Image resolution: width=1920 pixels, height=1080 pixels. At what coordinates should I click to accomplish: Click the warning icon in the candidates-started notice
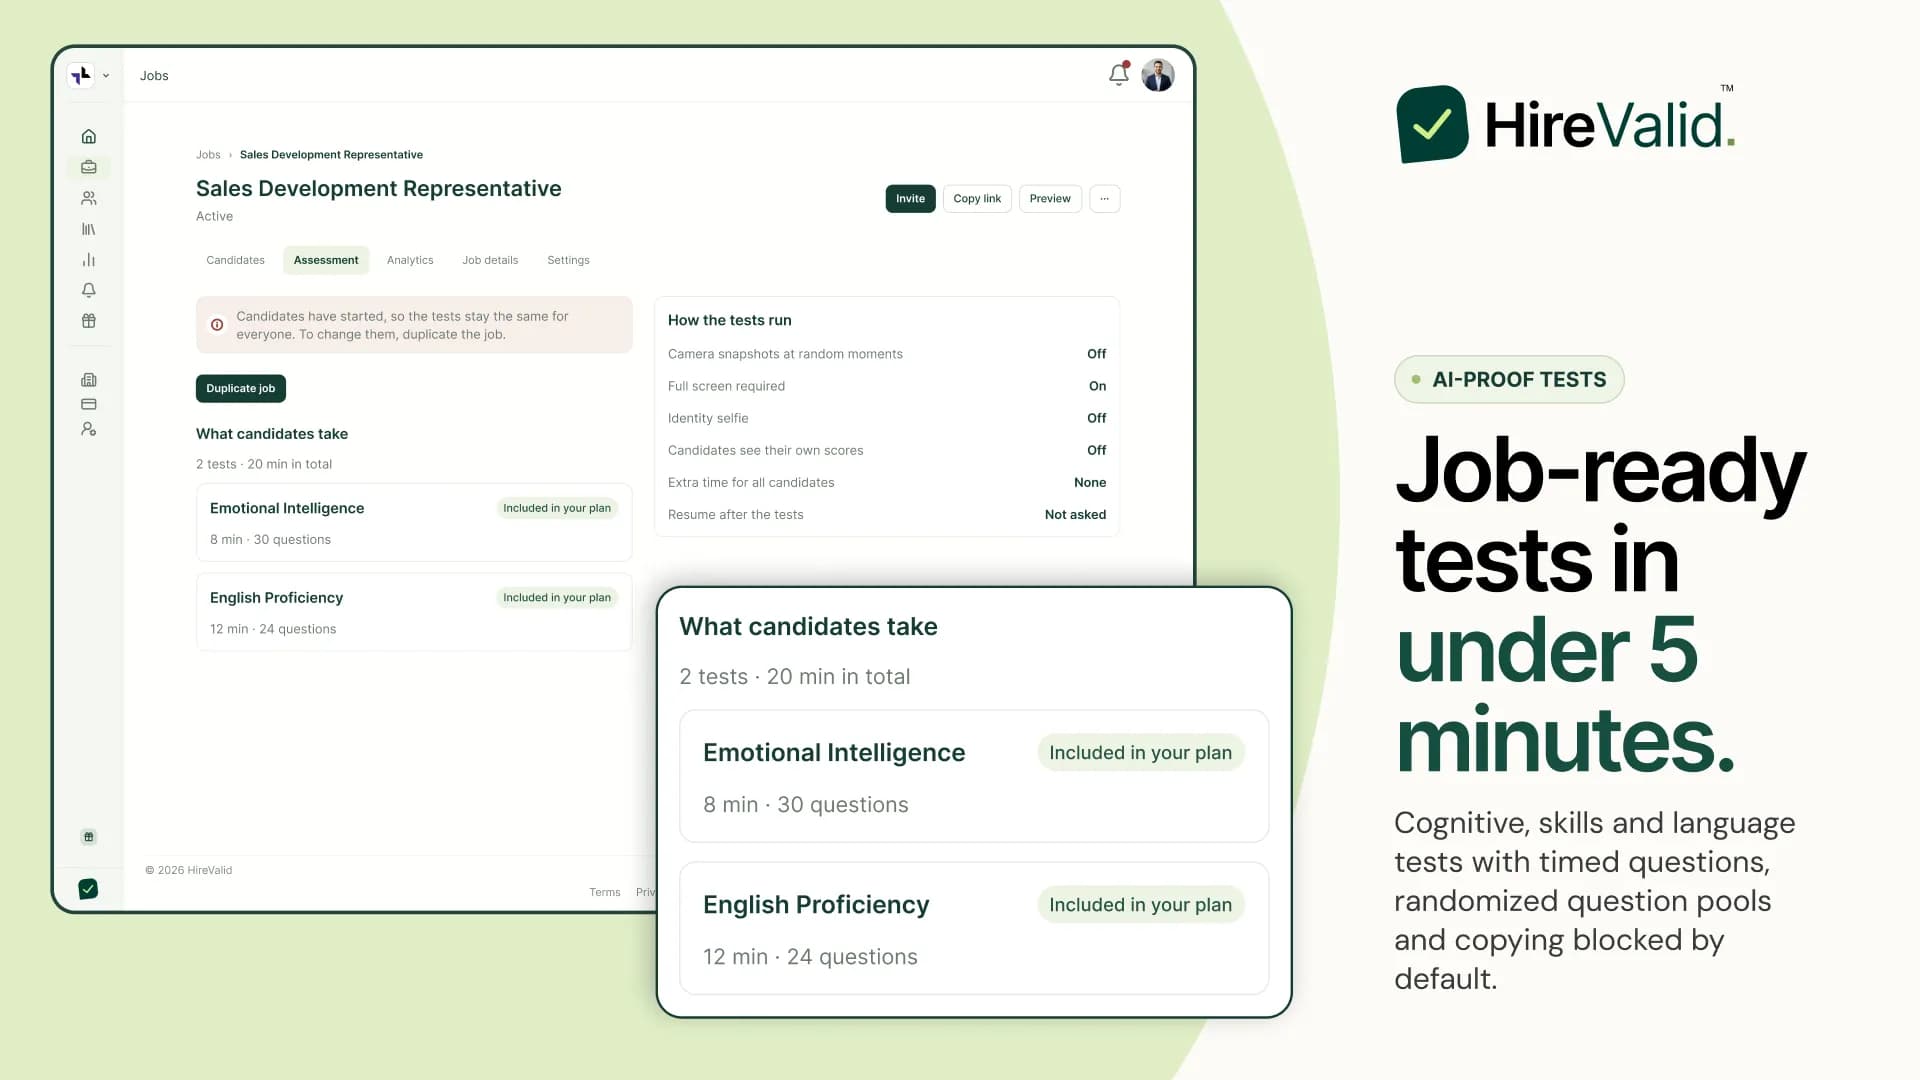[217, 325]
